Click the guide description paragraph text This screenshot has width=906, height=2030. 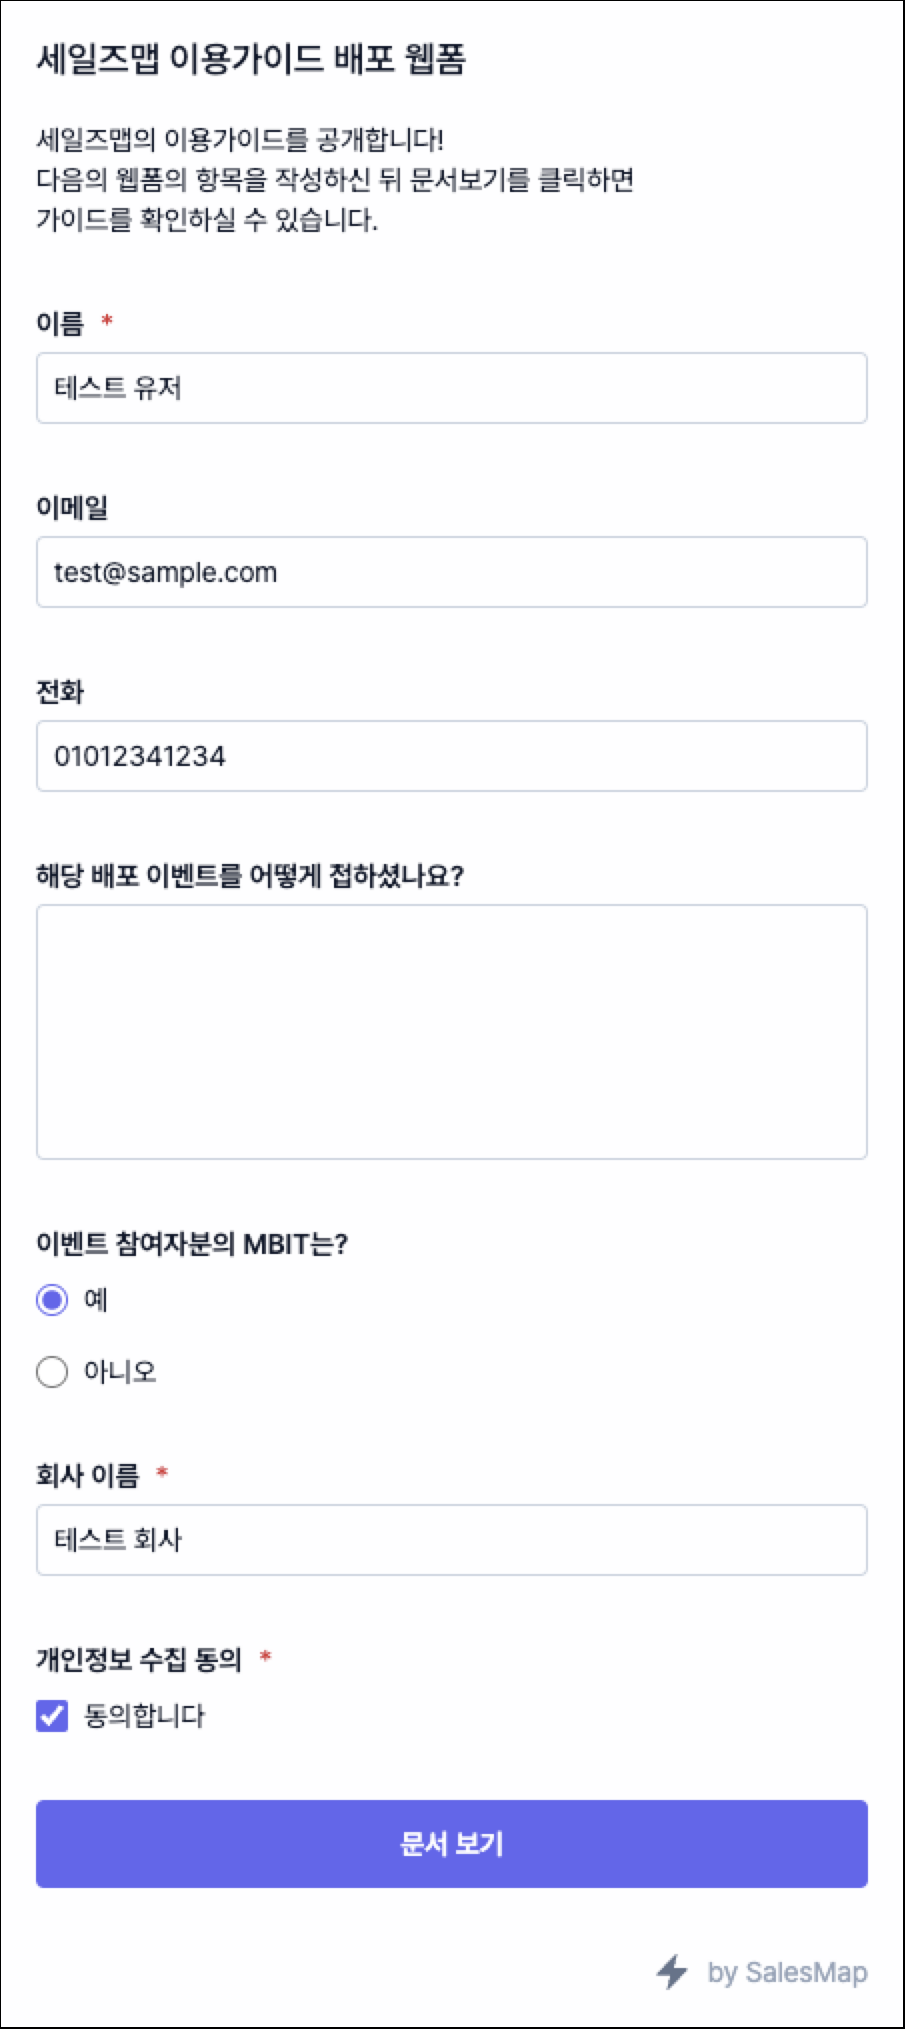[x=335, y=179]
